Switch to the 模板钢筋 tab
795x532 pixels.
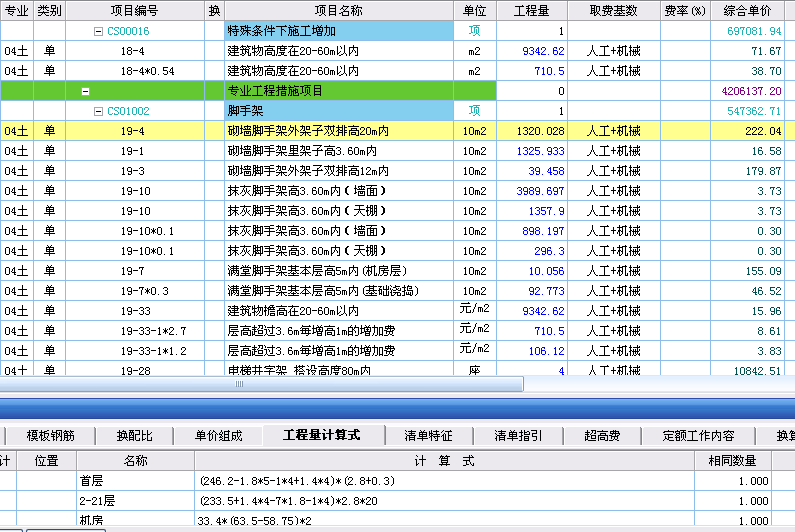[x=51, y=436]
